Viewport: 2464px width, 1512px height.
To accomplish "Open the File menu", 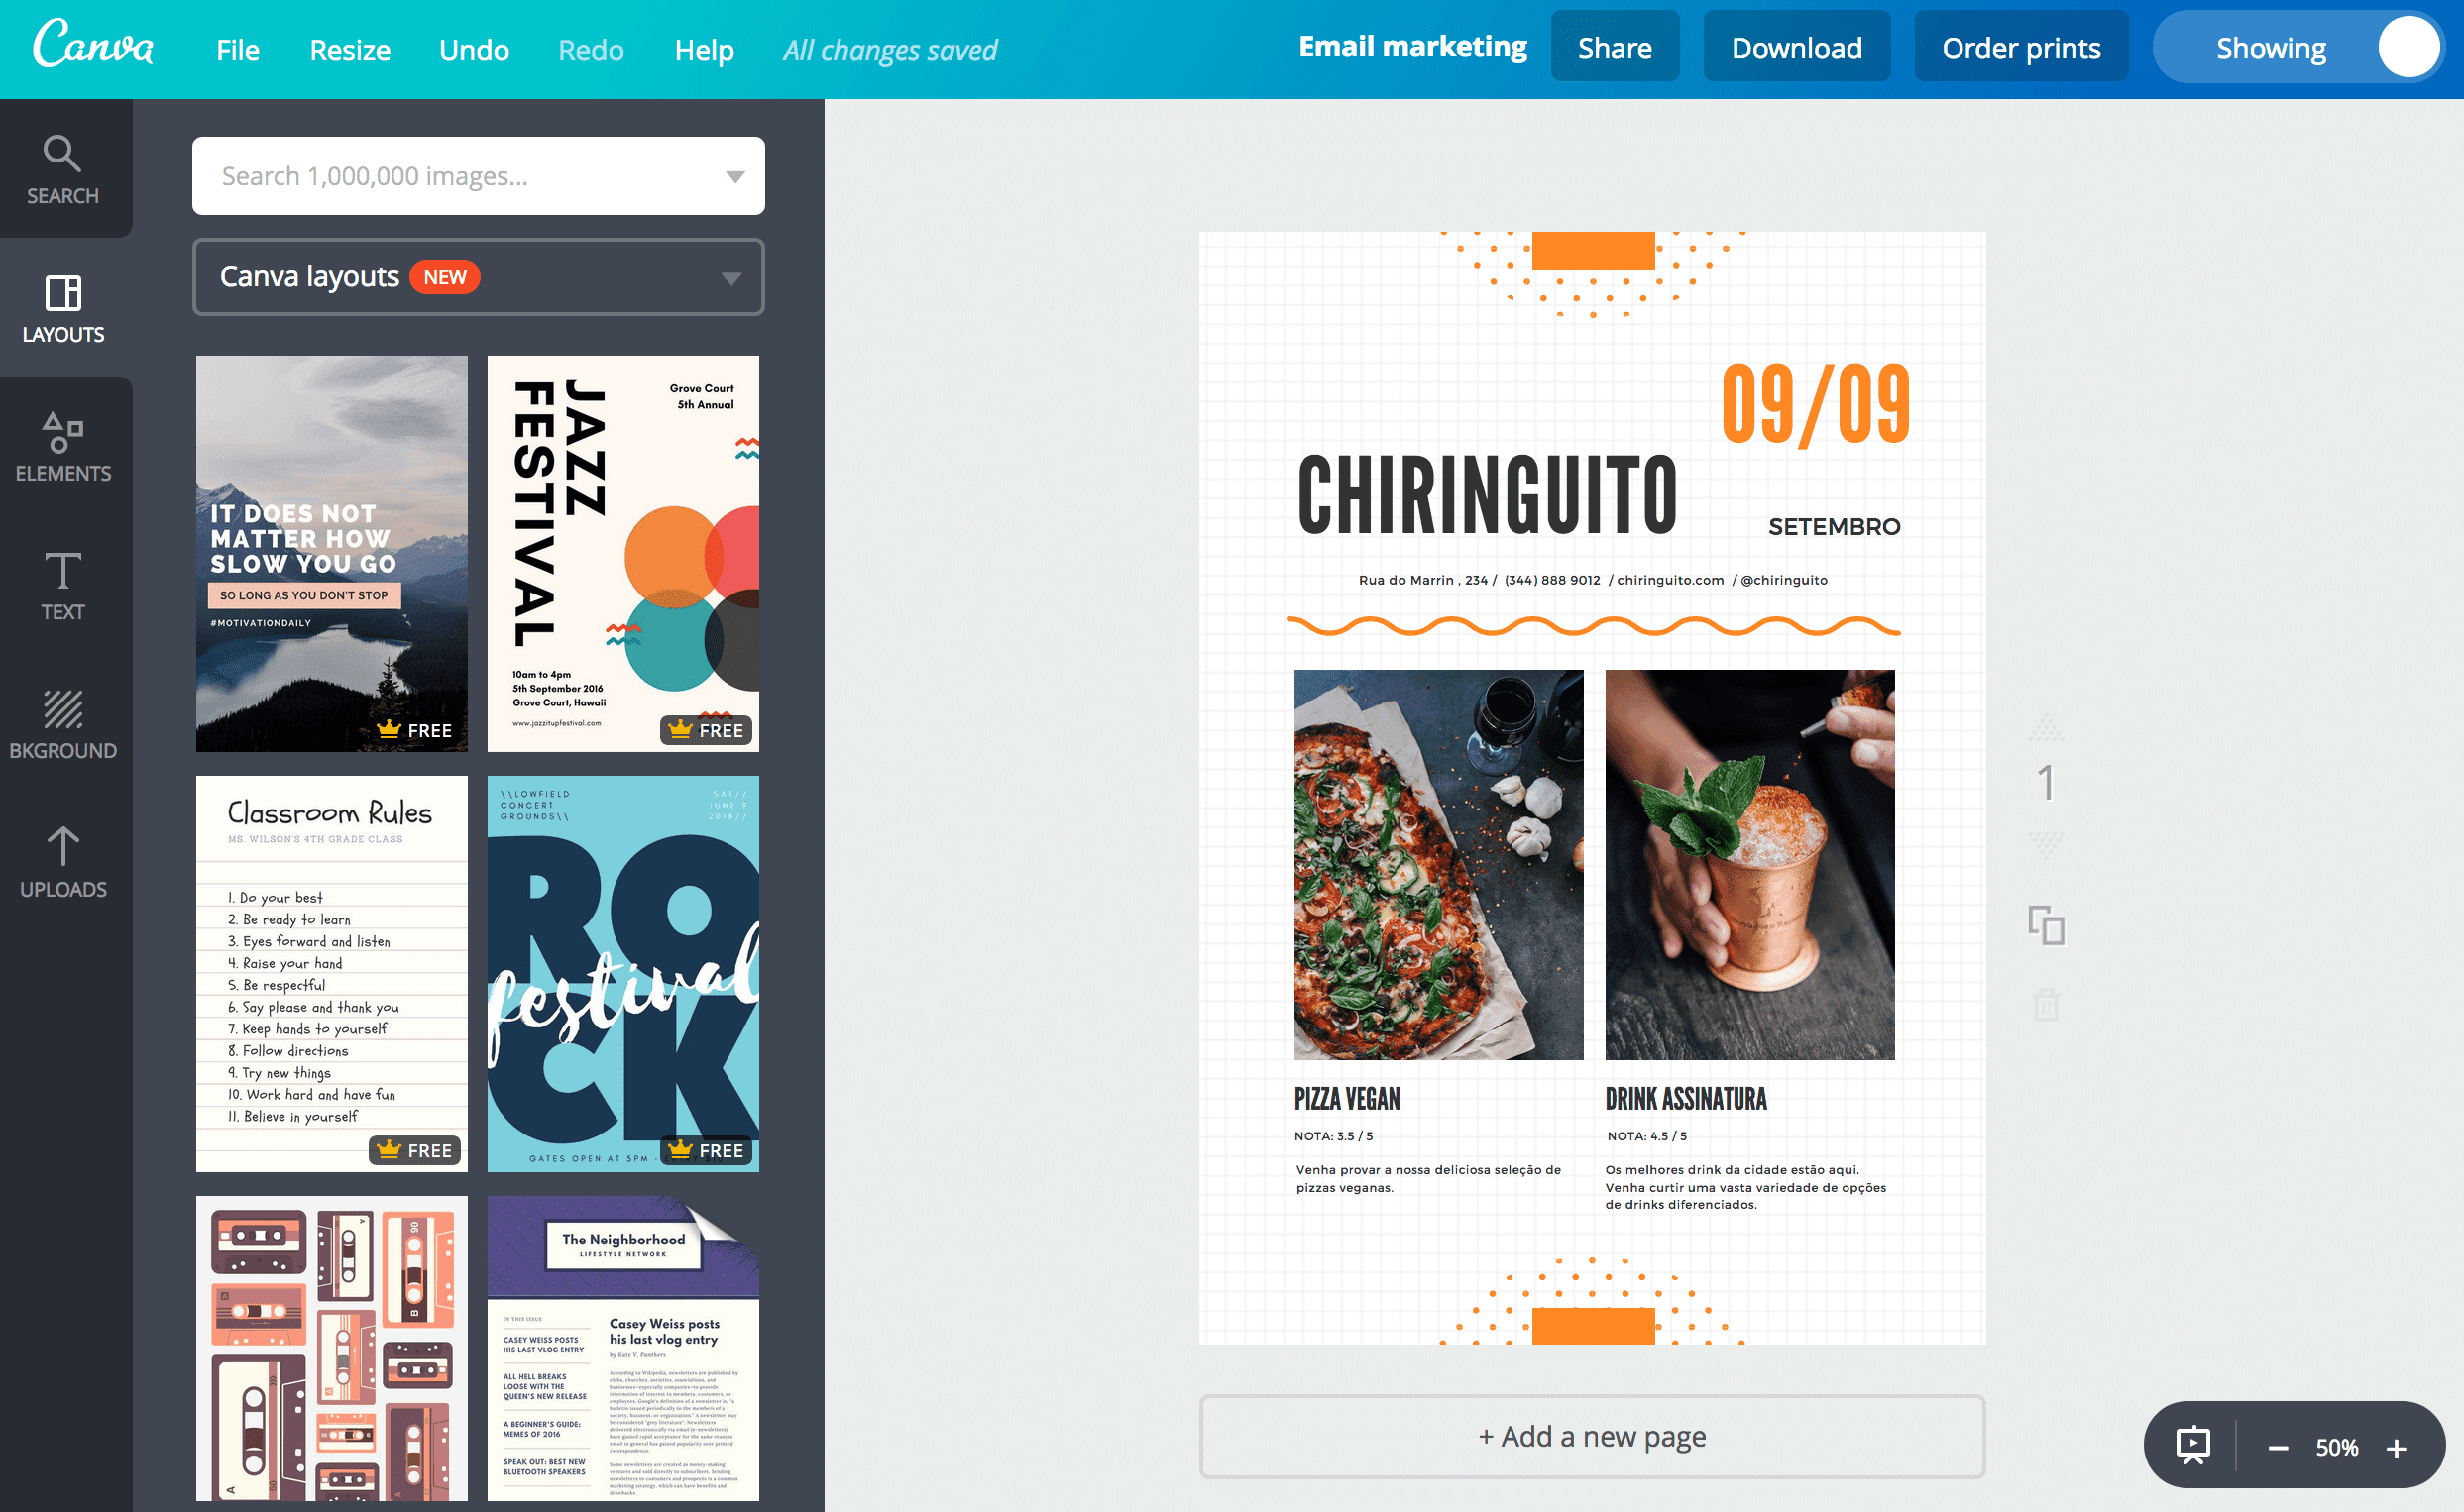I will click(x=234, y=48).
